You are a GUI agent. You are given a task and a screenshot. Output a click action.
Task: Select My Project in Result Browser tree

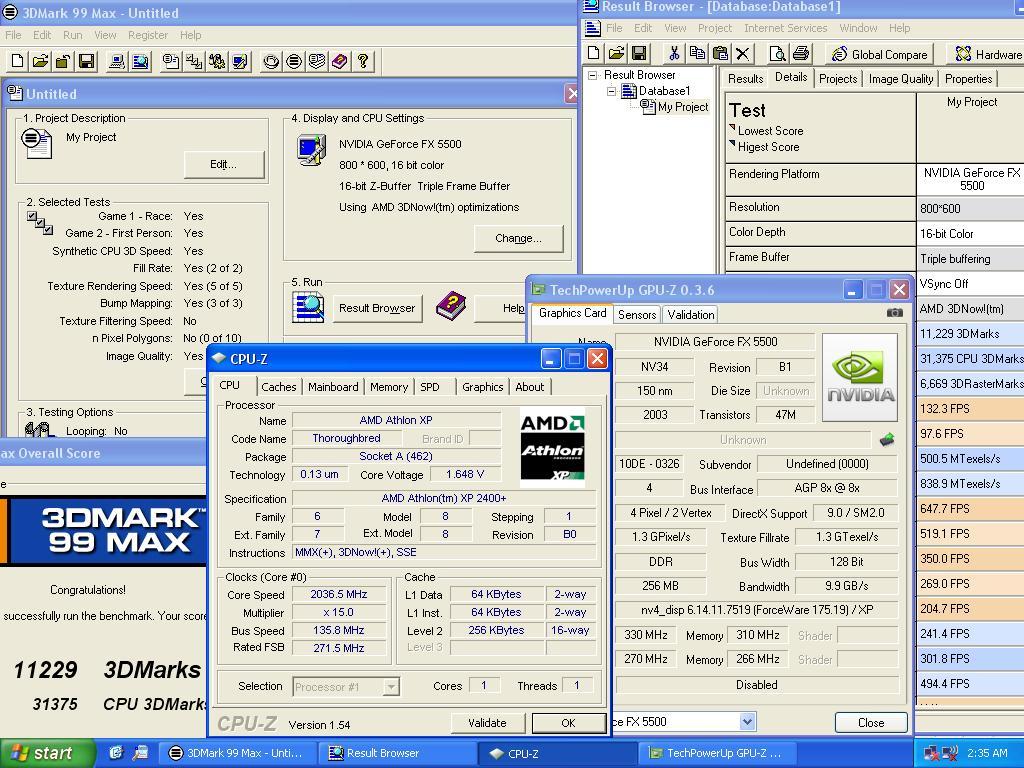(682, 106)
